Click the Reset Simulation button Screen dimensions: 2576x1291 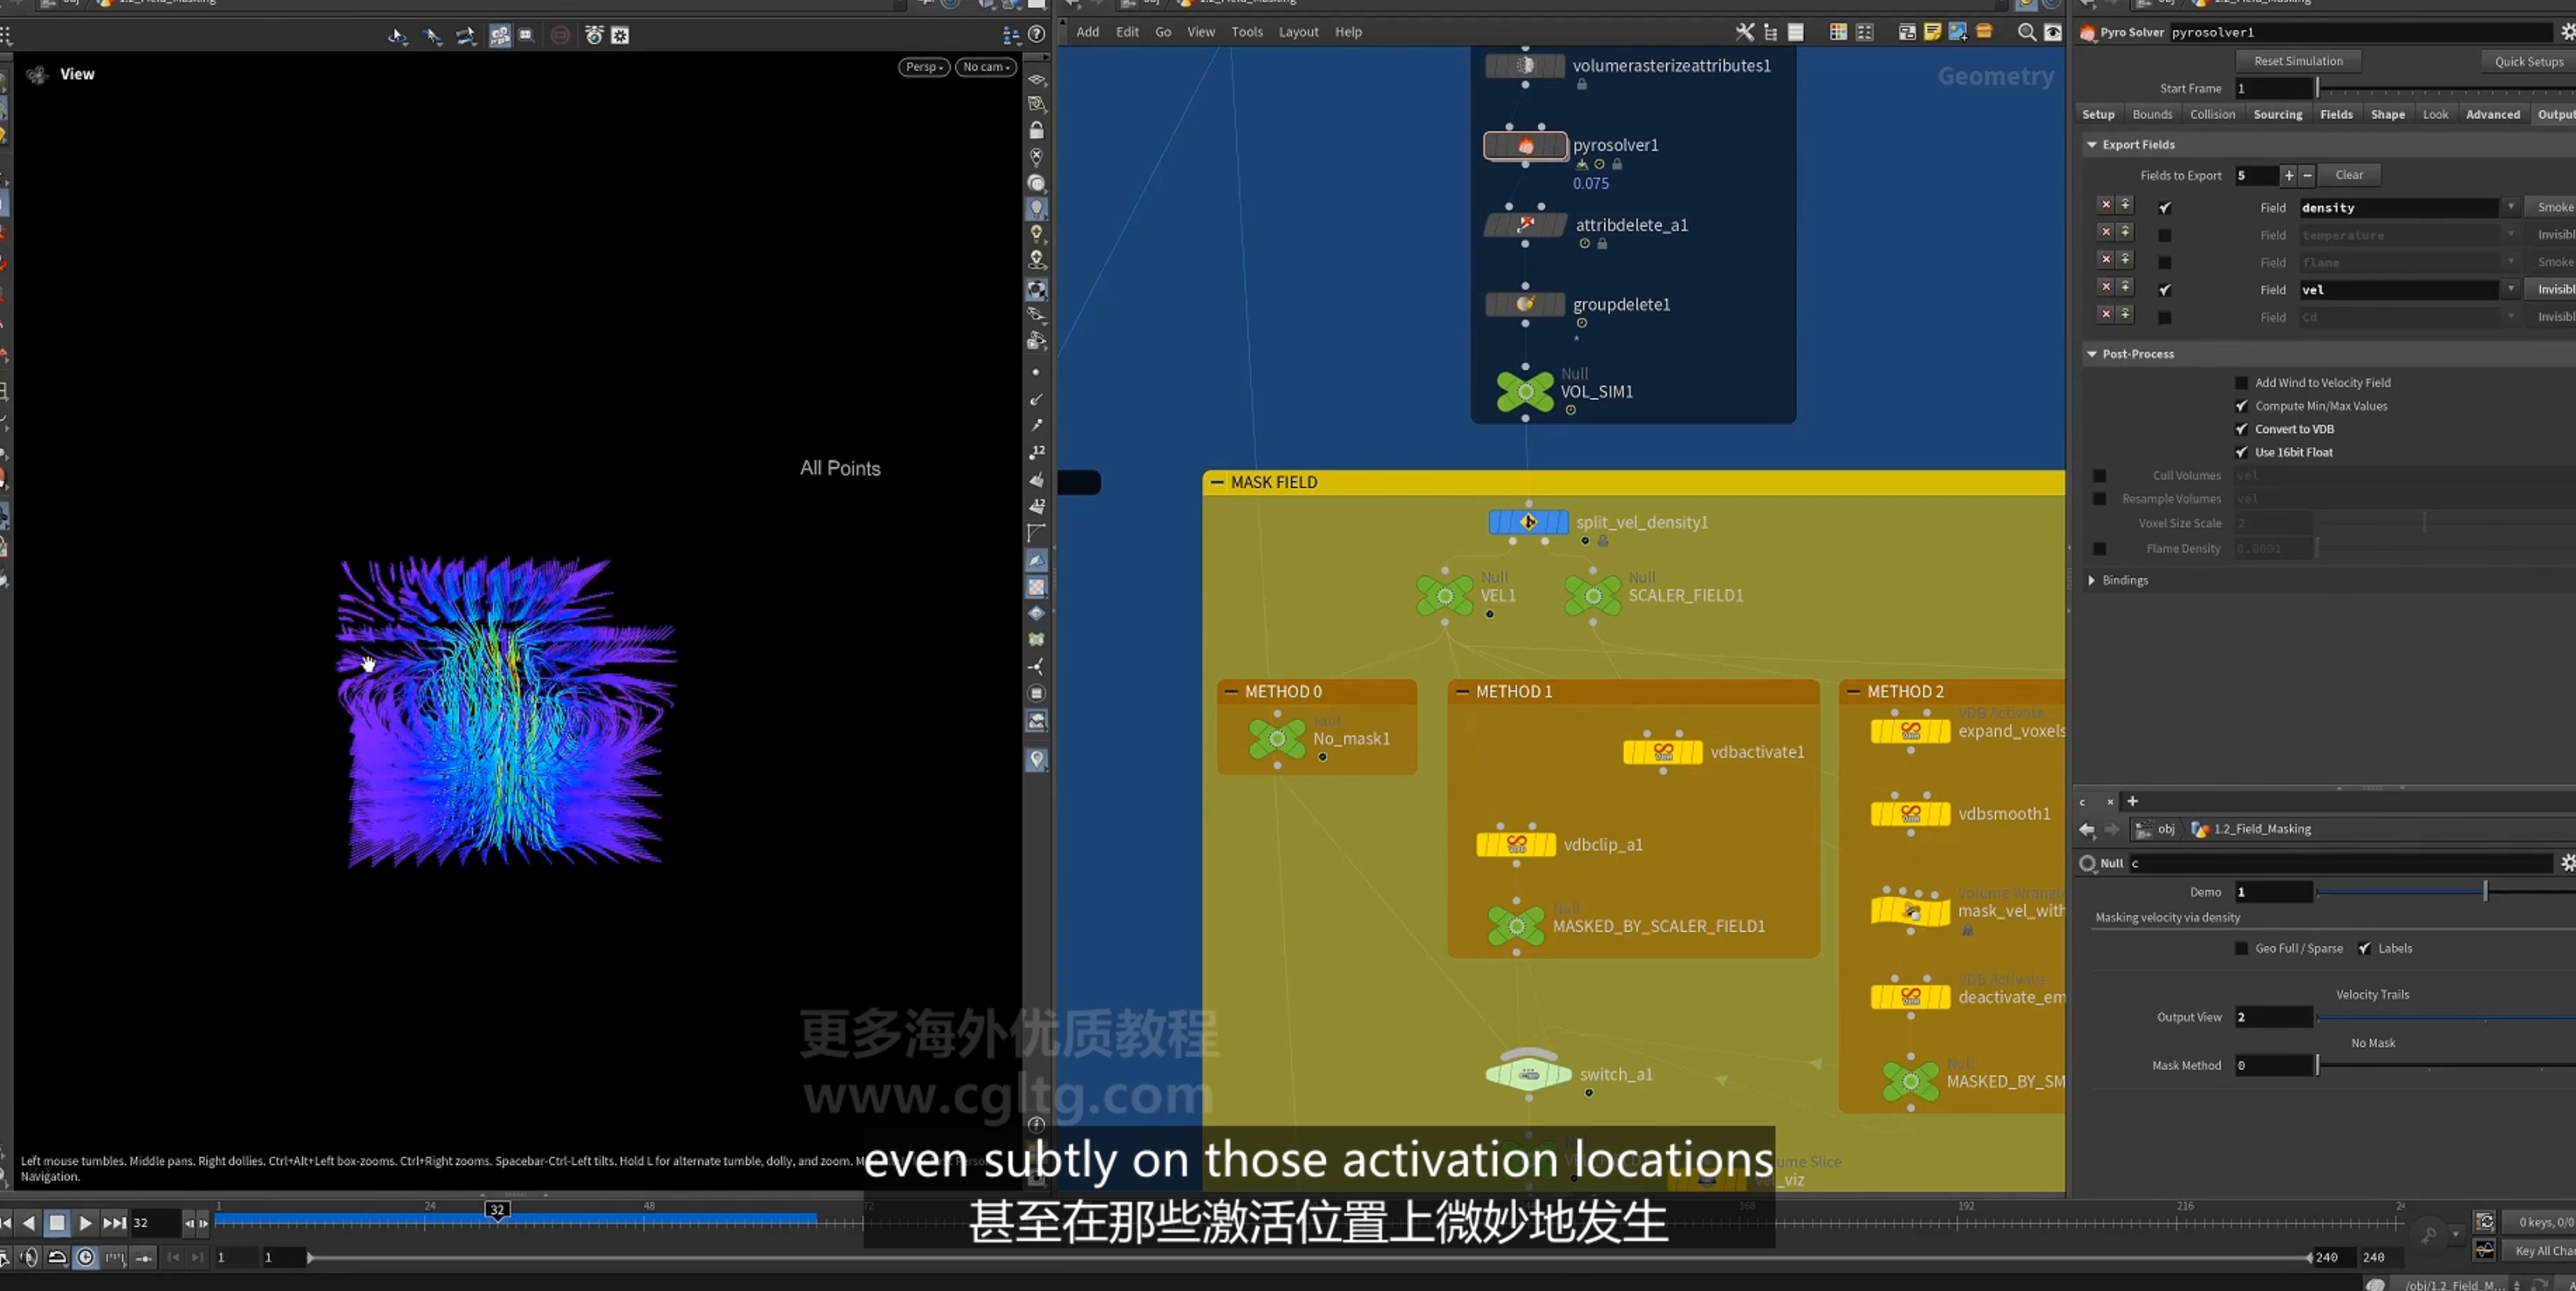pos(2298,61)
